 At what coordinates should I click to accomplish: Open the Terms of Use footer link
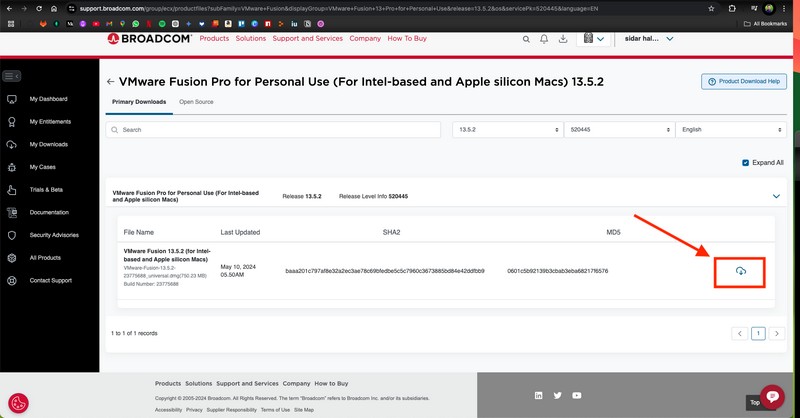(275, 410)
